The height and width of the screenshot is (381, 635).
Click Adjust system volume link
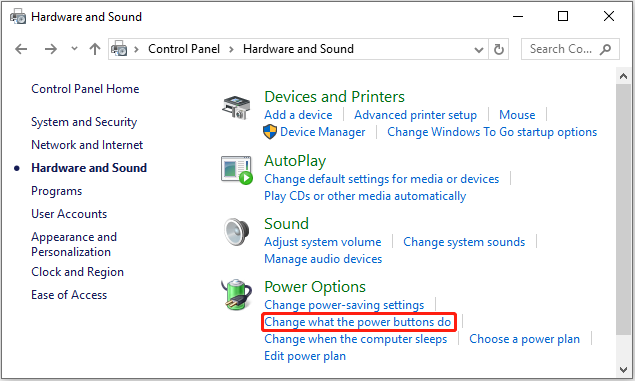(x=323, y=242)
